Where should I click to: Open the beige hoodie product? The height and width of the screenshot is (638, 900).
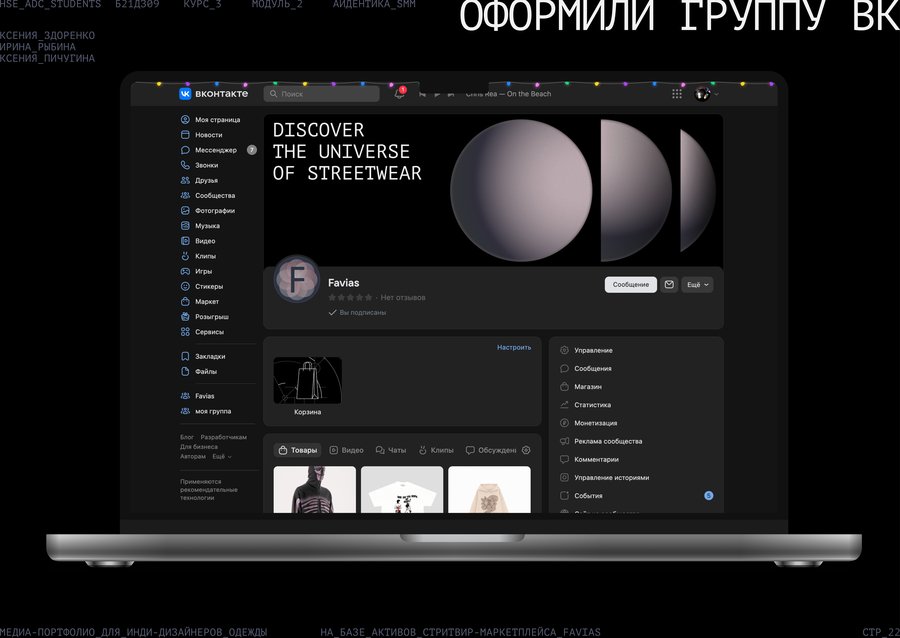pos(489,489)
